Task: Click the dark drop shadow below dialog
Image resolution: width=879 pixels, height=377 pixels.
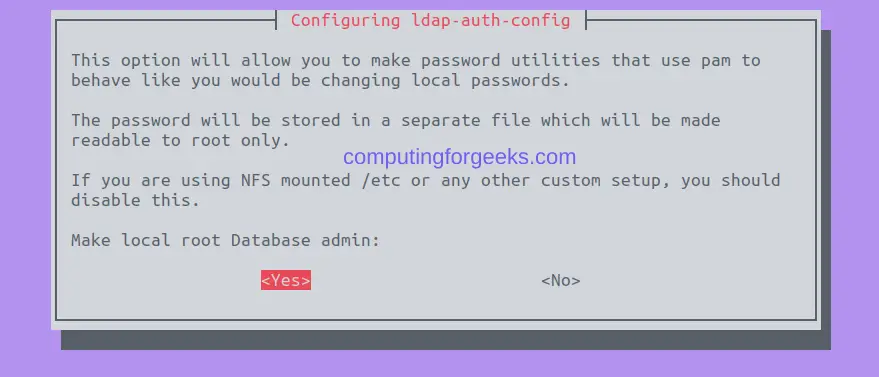Action: [446, 340]
